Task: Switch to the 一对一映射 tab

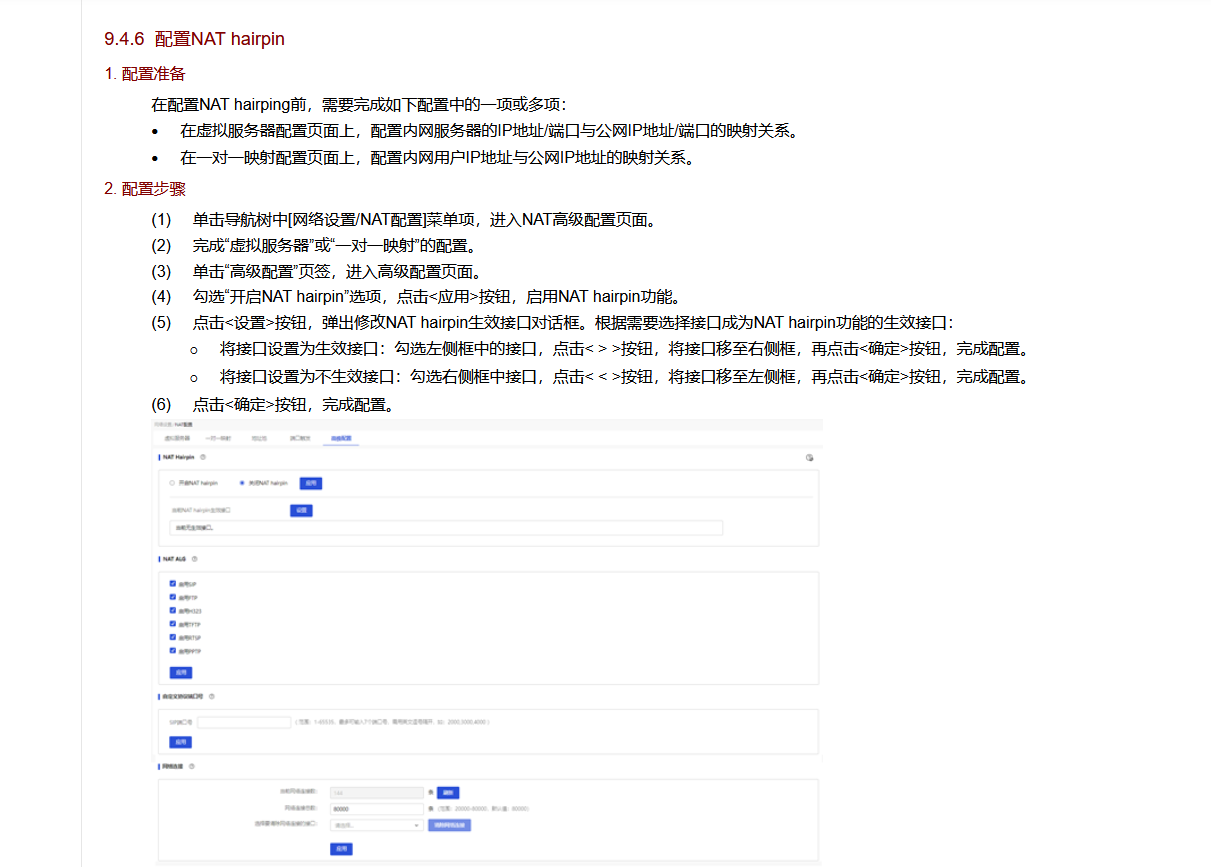Action: pos(218,438)
